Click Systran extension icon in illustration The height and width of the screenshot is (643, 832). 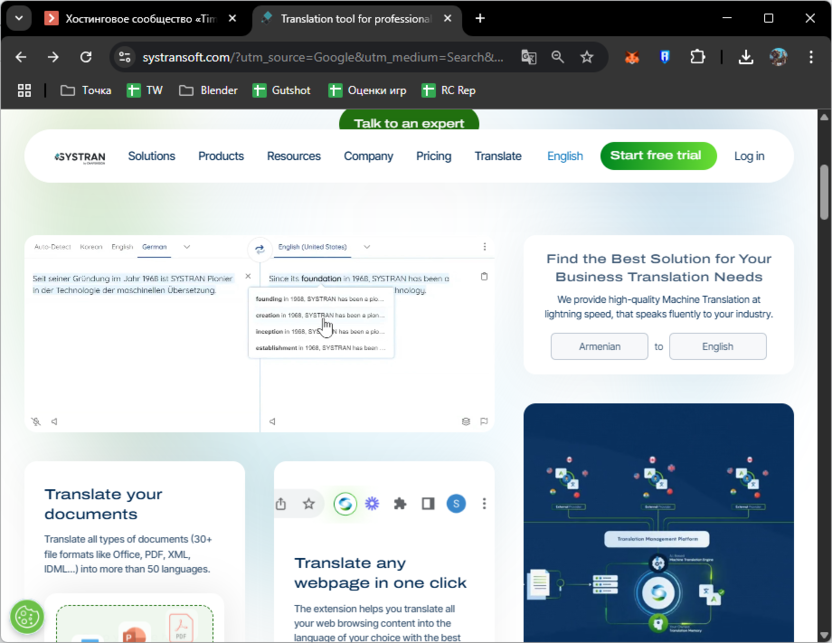345,503
